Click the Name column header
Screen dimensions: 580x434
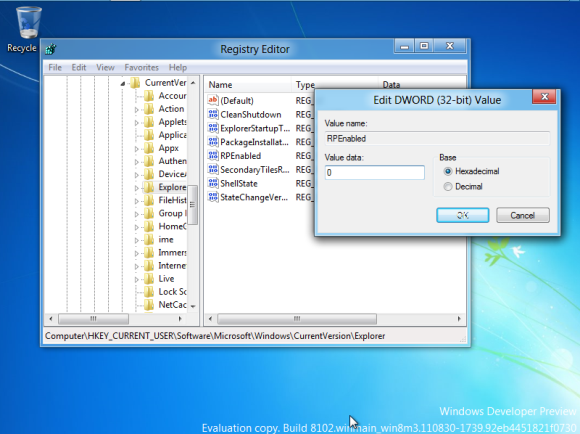click(248, 85)
